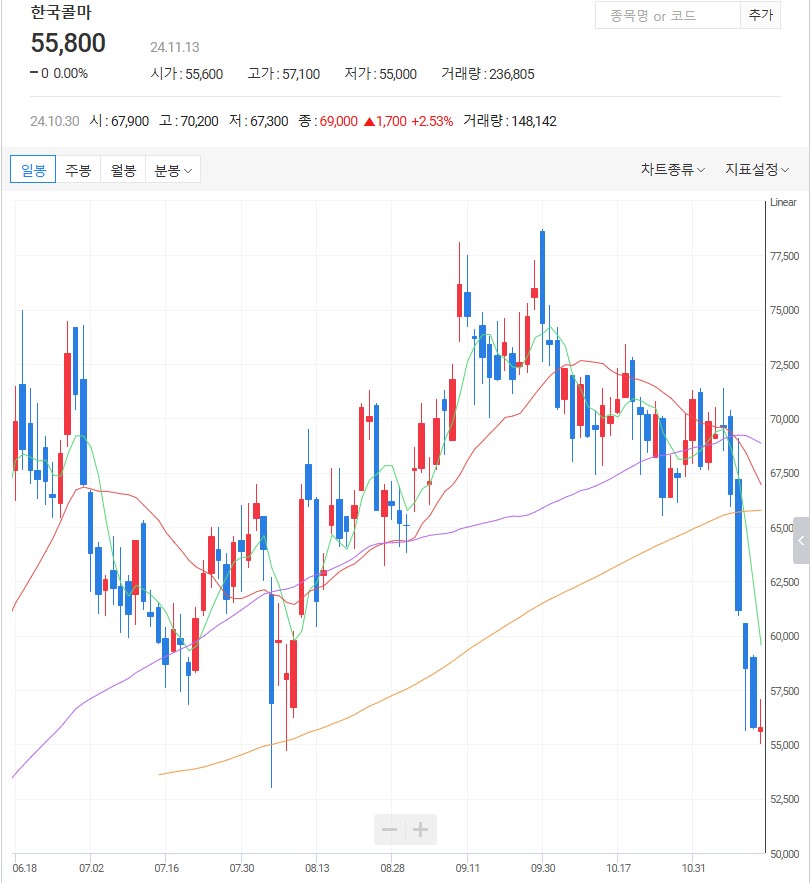Select the tallest blue candle near 09.30
Viewport: 811px width, 883px height.
(x=542, y=277)
